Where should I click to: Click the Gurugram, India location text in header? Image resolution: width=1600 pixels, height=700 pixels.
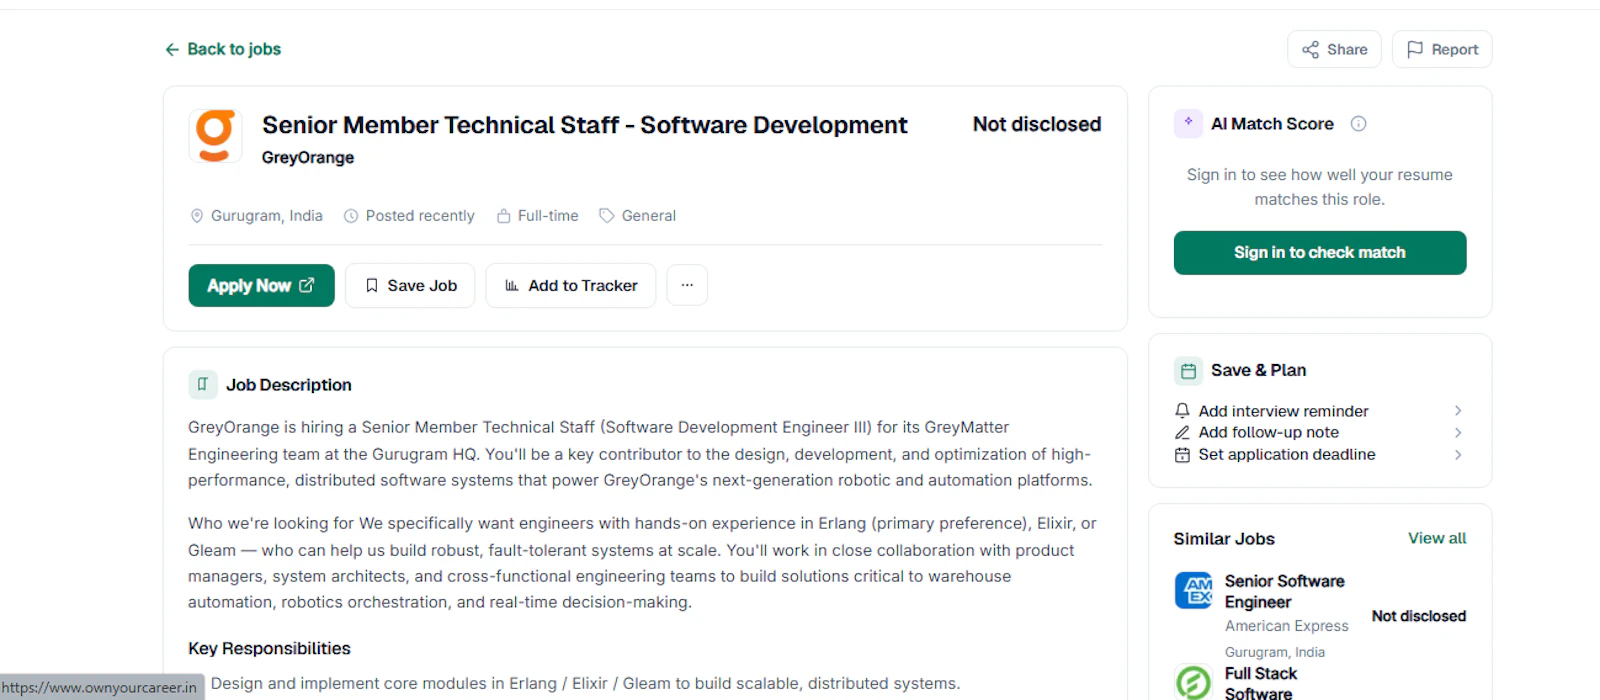[267, 216]
